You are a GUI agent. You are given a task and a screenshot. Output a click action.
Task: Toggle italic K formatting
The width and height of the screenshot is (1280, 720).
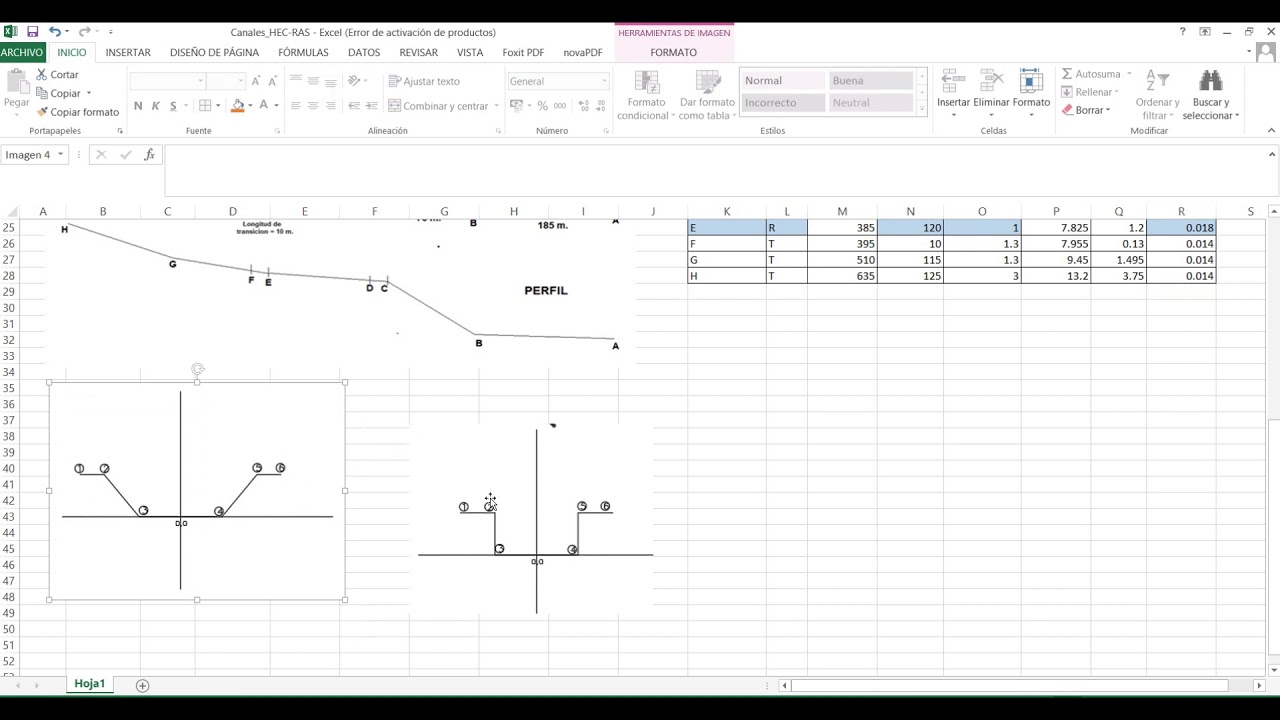coord(155,106)
